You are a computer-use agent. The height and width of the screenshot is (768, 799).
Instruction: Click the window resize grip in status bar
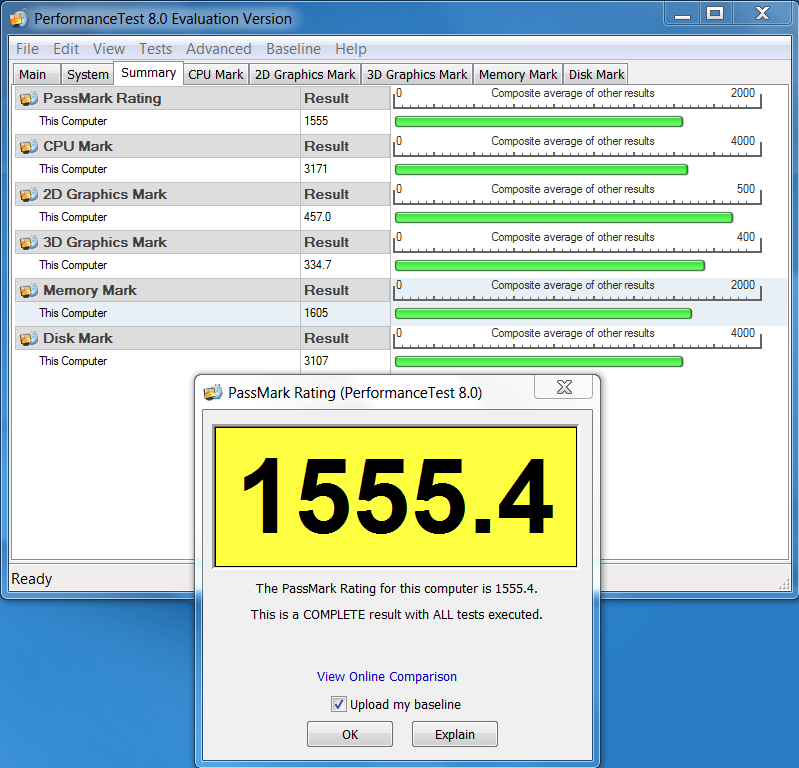(x=784, y=585)
